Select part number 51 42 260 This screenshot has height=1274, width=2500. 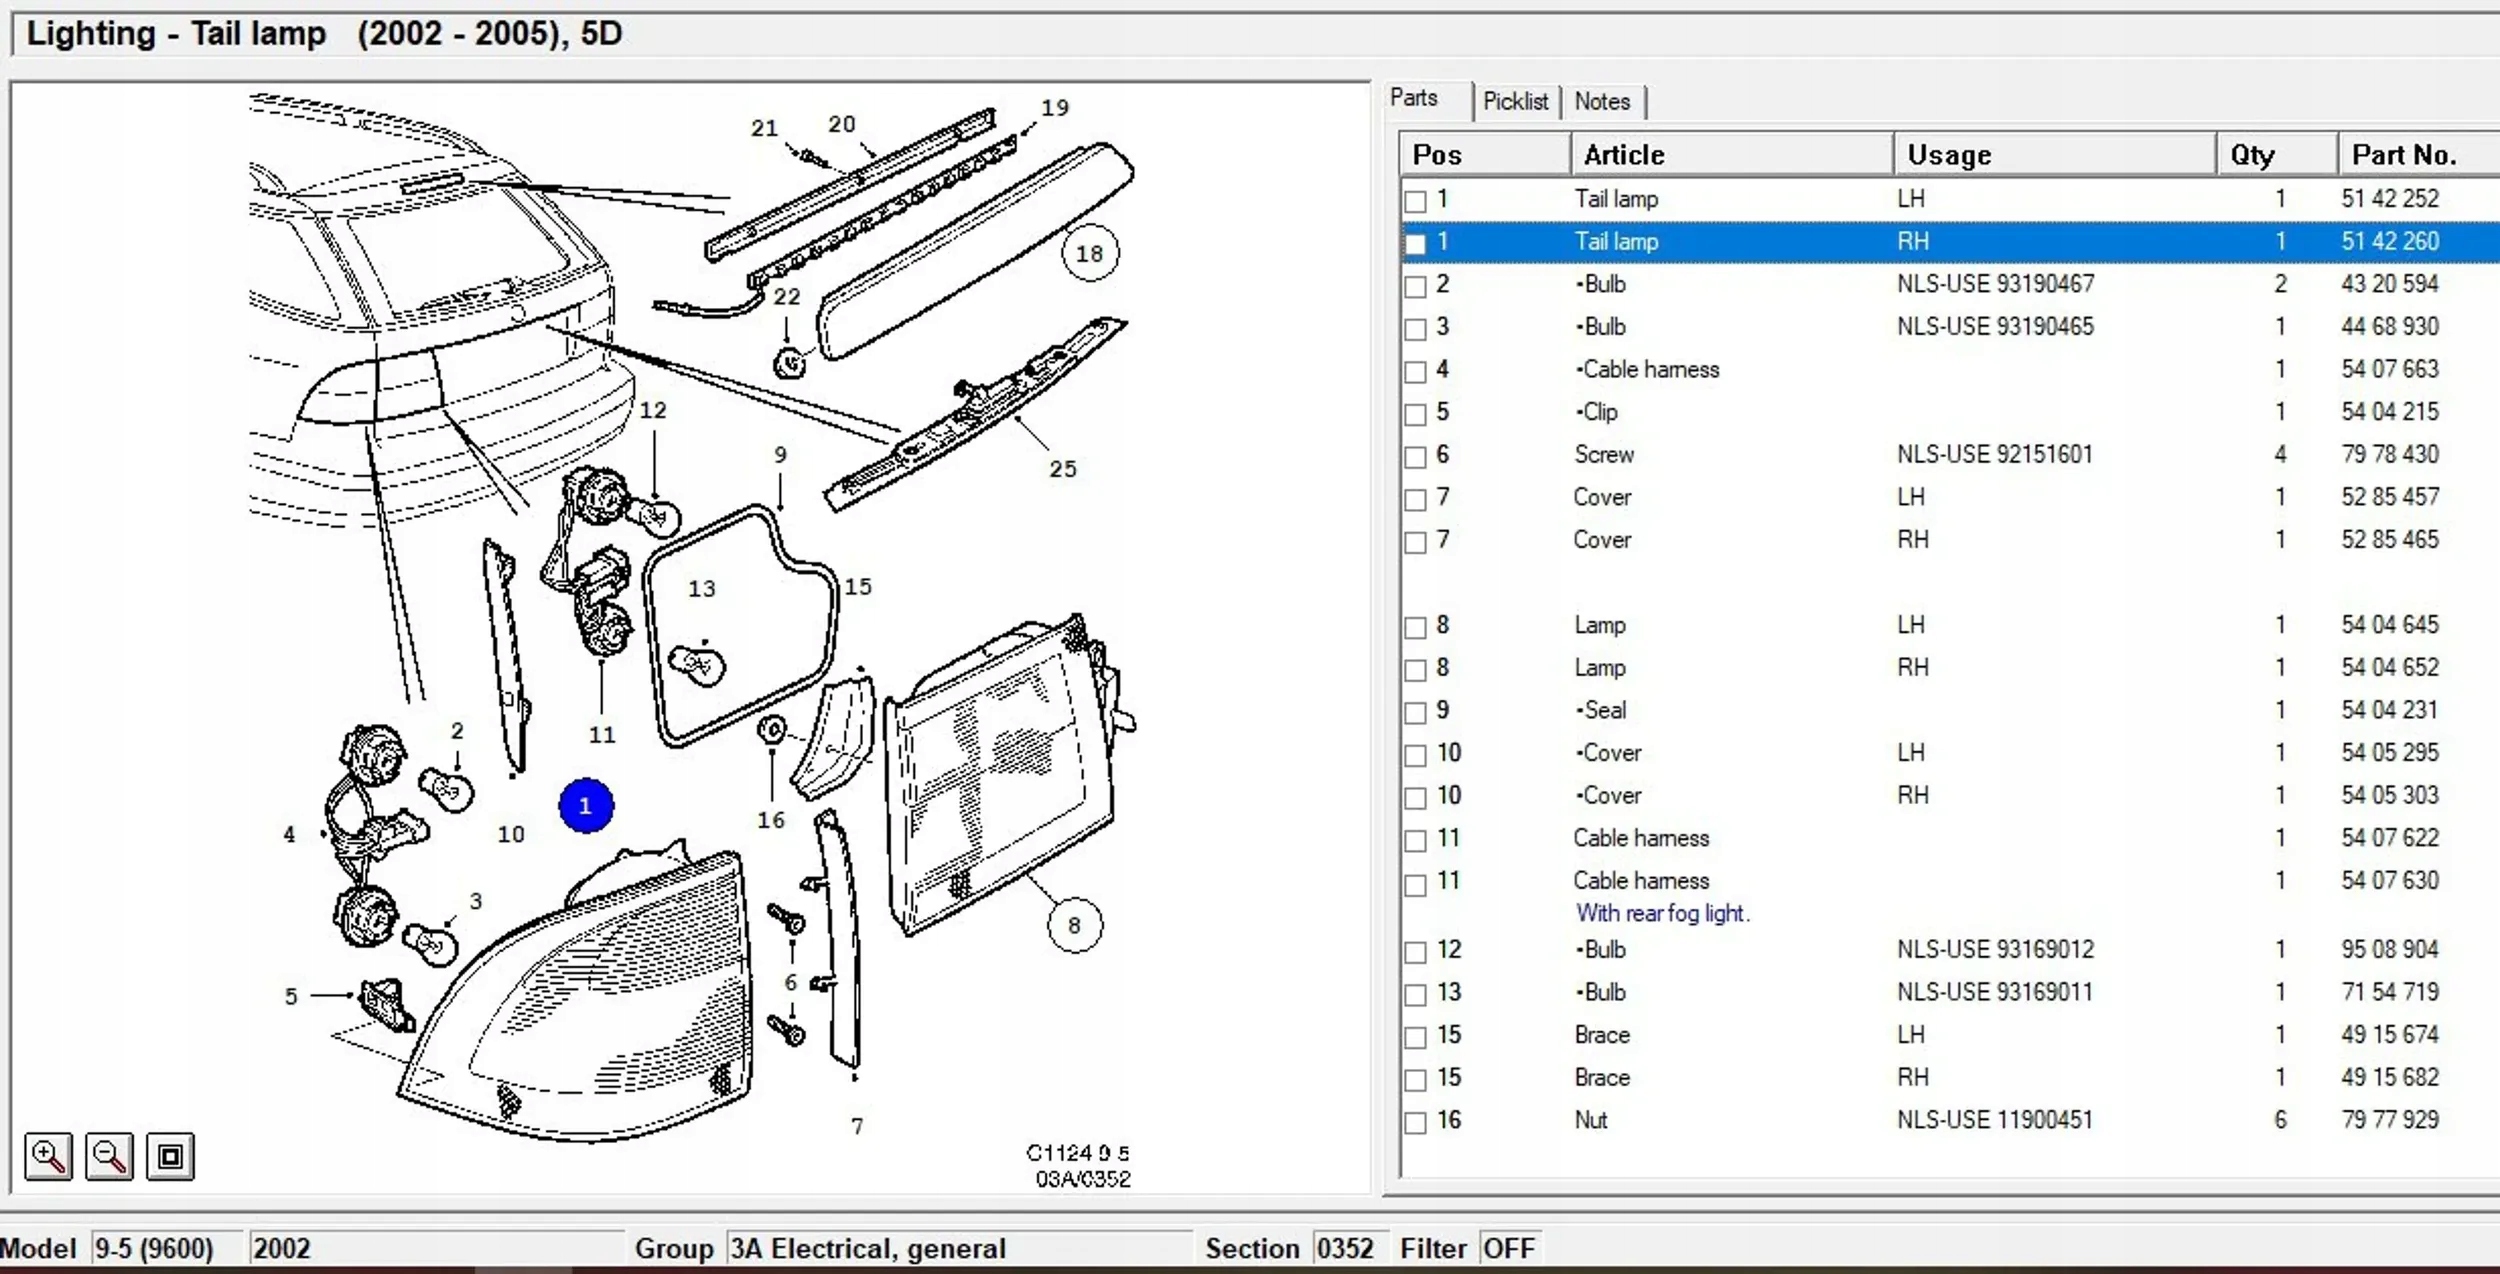tap(2389, 241)
